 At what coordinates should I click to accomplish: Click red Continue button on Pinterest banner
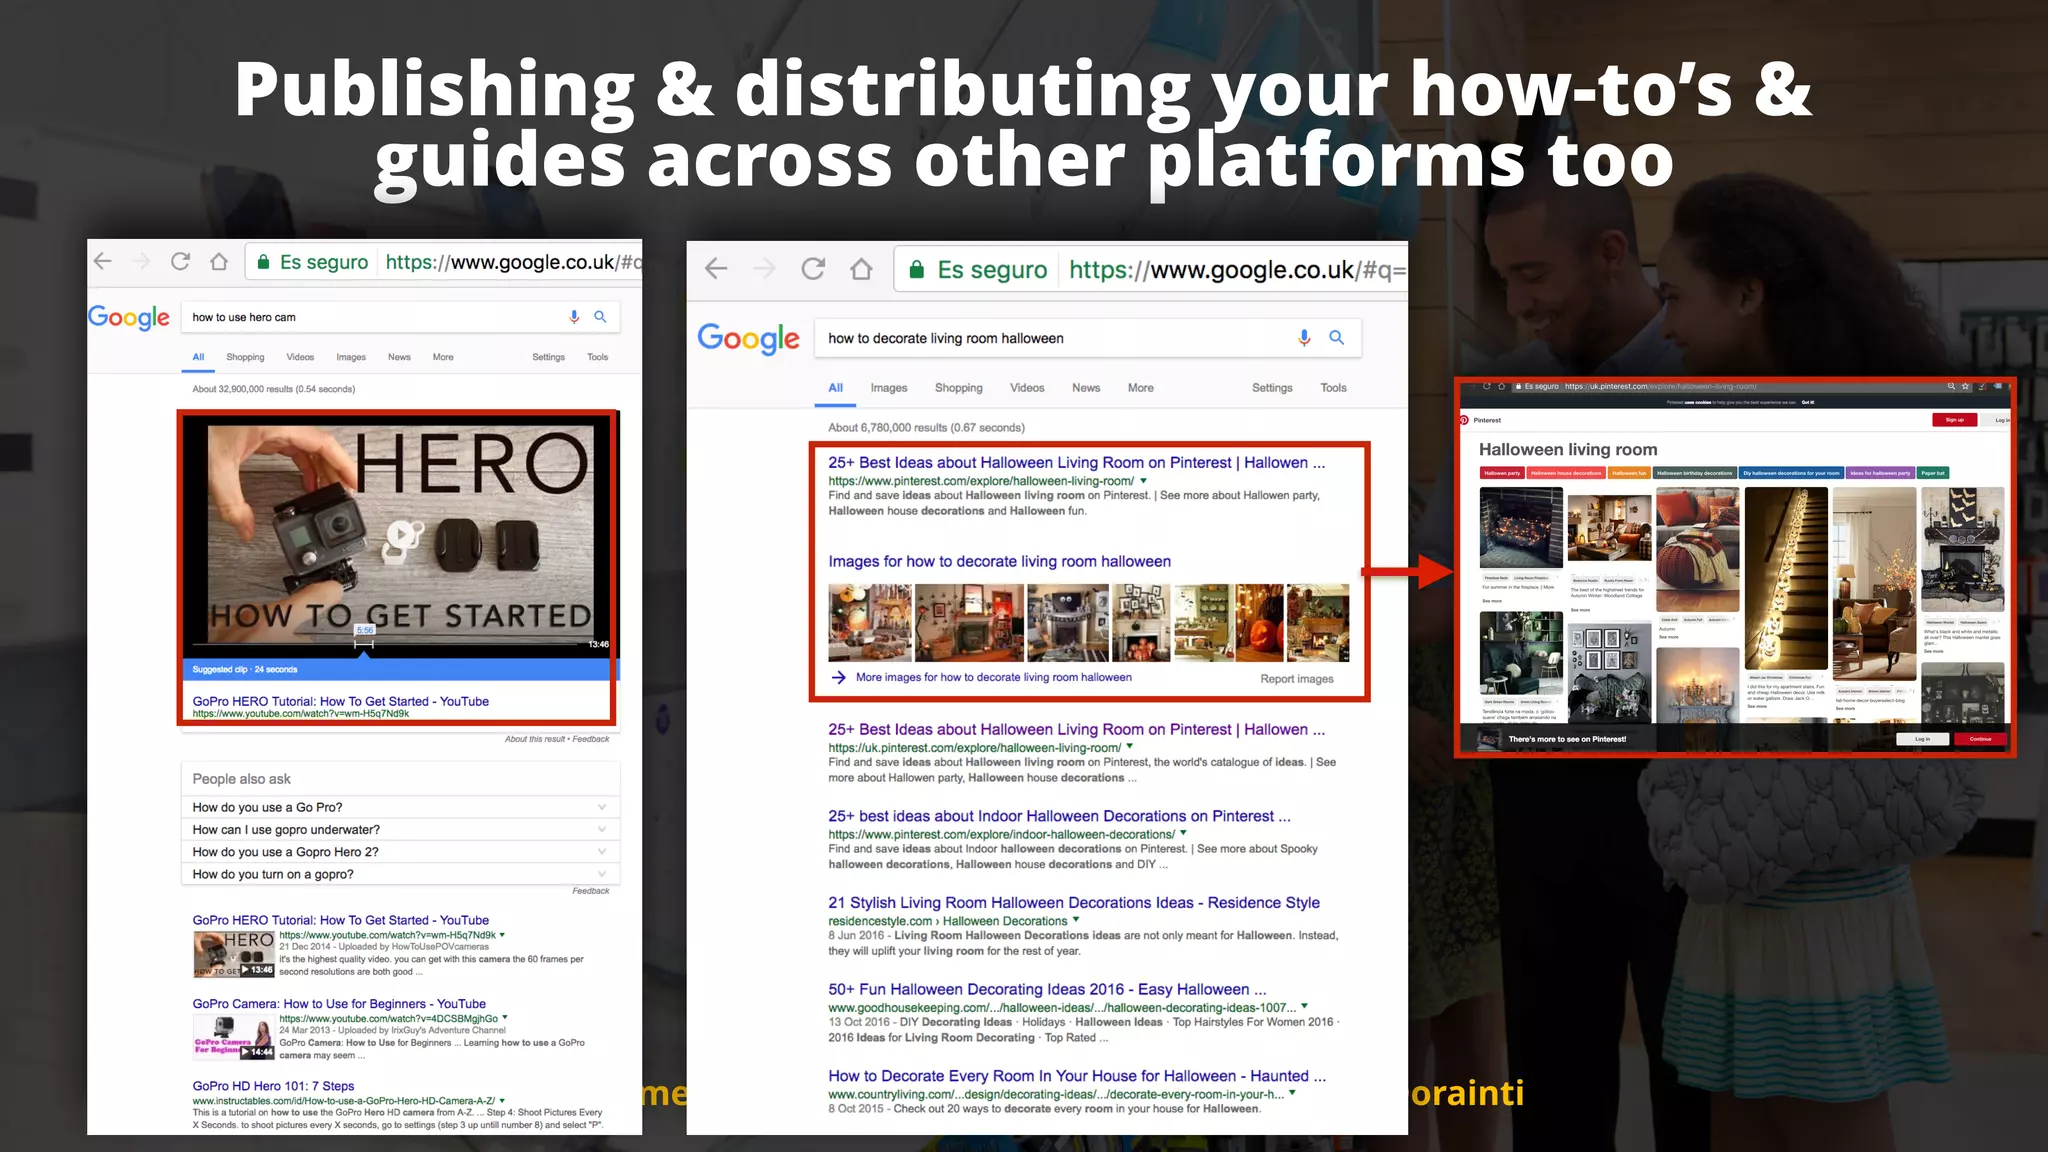(x=1981, y=739)
